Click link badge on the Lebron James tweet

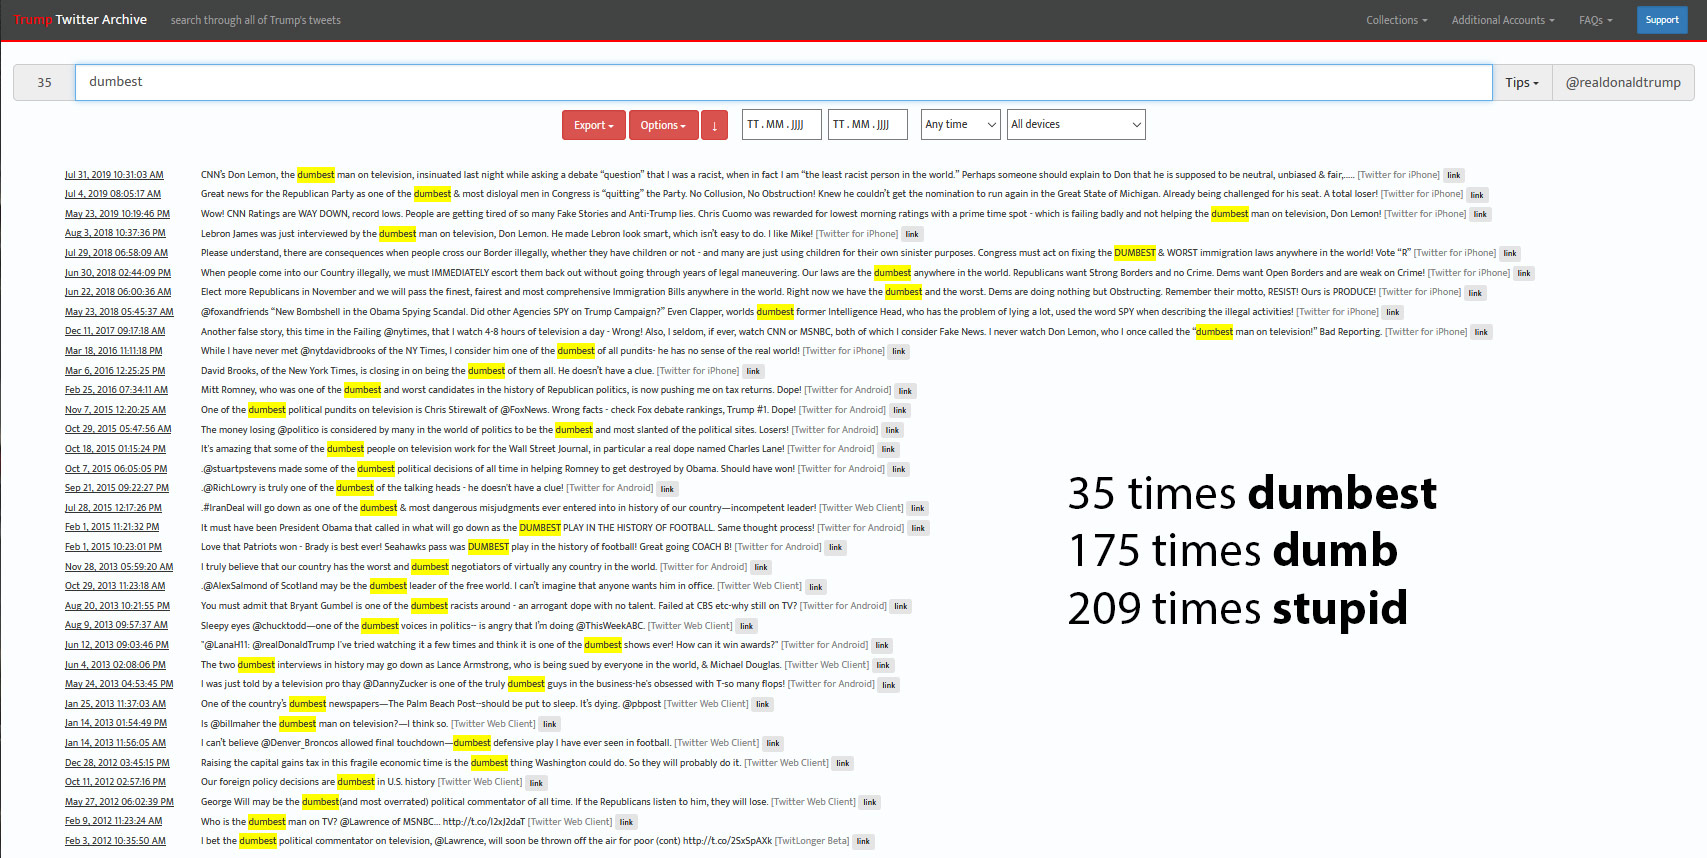pos(911,234)
